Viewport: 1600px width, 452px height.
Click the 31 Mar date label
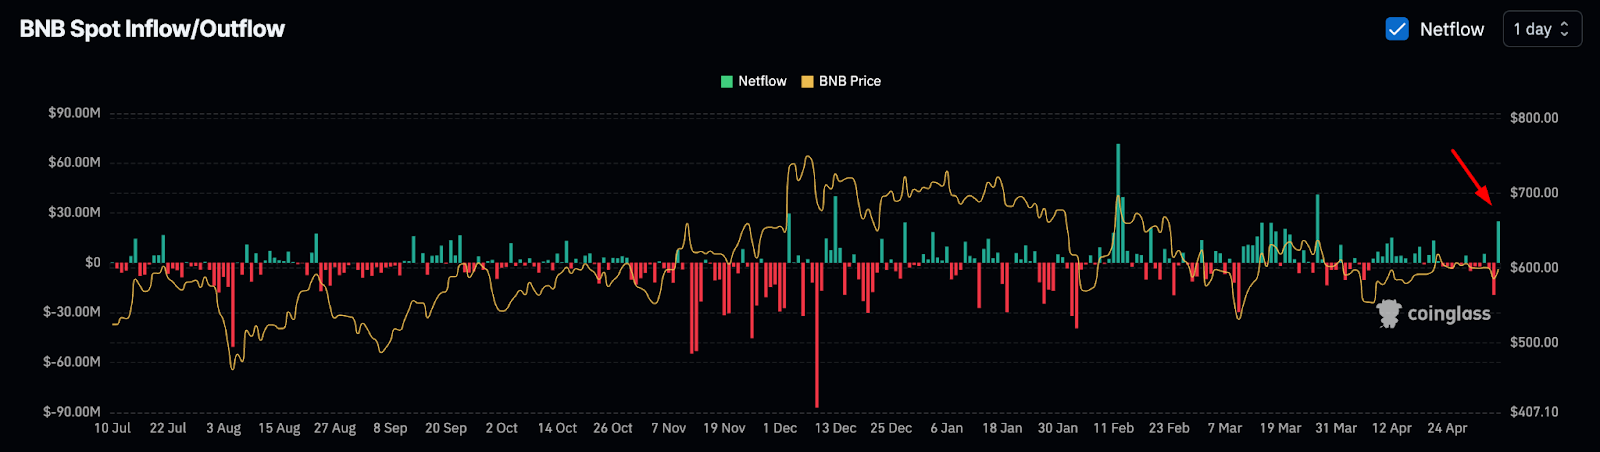point(1336,428)
